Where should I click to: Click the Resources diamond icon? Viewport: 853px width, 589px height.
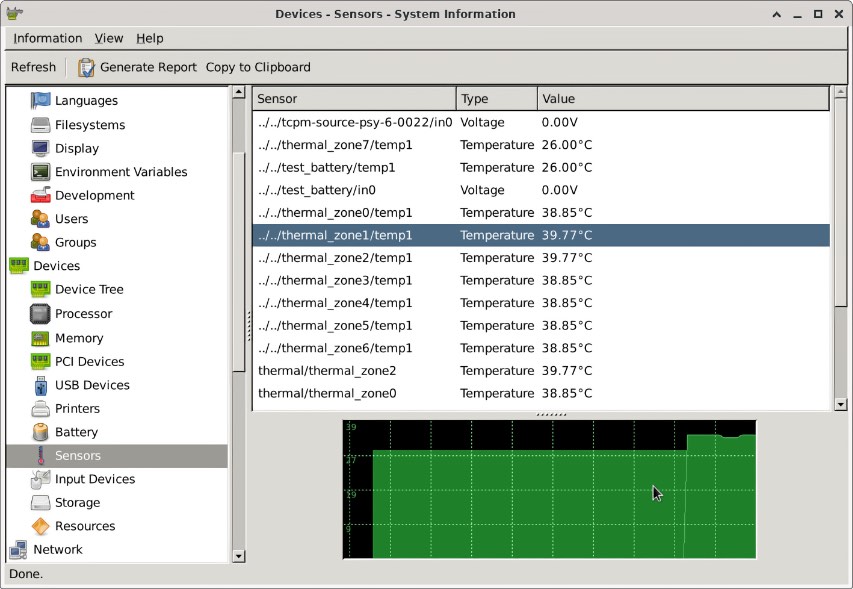pyautogui.click(x=40, y=526)
